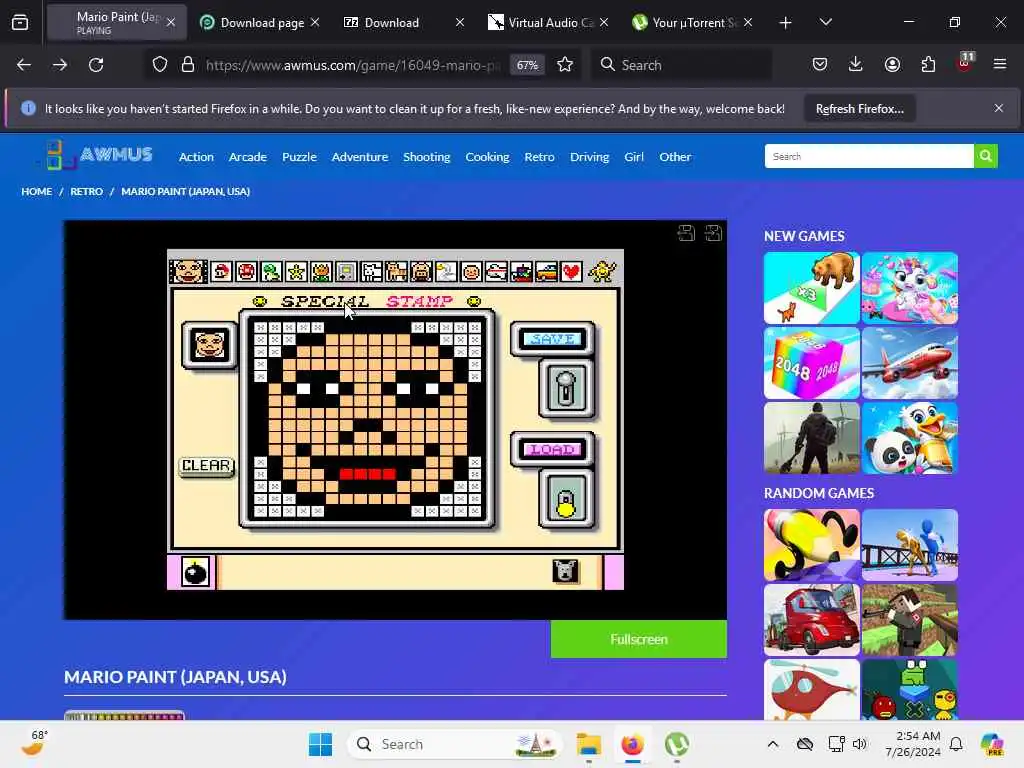Image resolution: width=1024 pixels, height=768 pixels.
Task: Open the bear game thumbnail in New Games
Action: click(812, 288)
